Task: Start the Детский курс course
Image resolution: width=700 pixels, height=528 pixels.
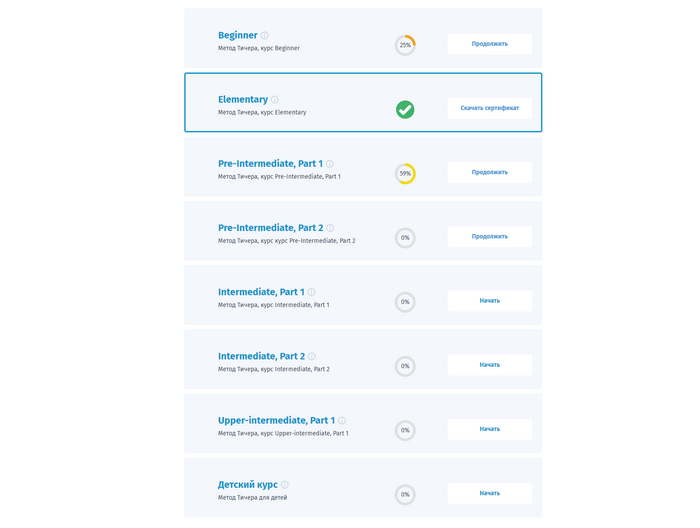Action: [x=489, y=493]
